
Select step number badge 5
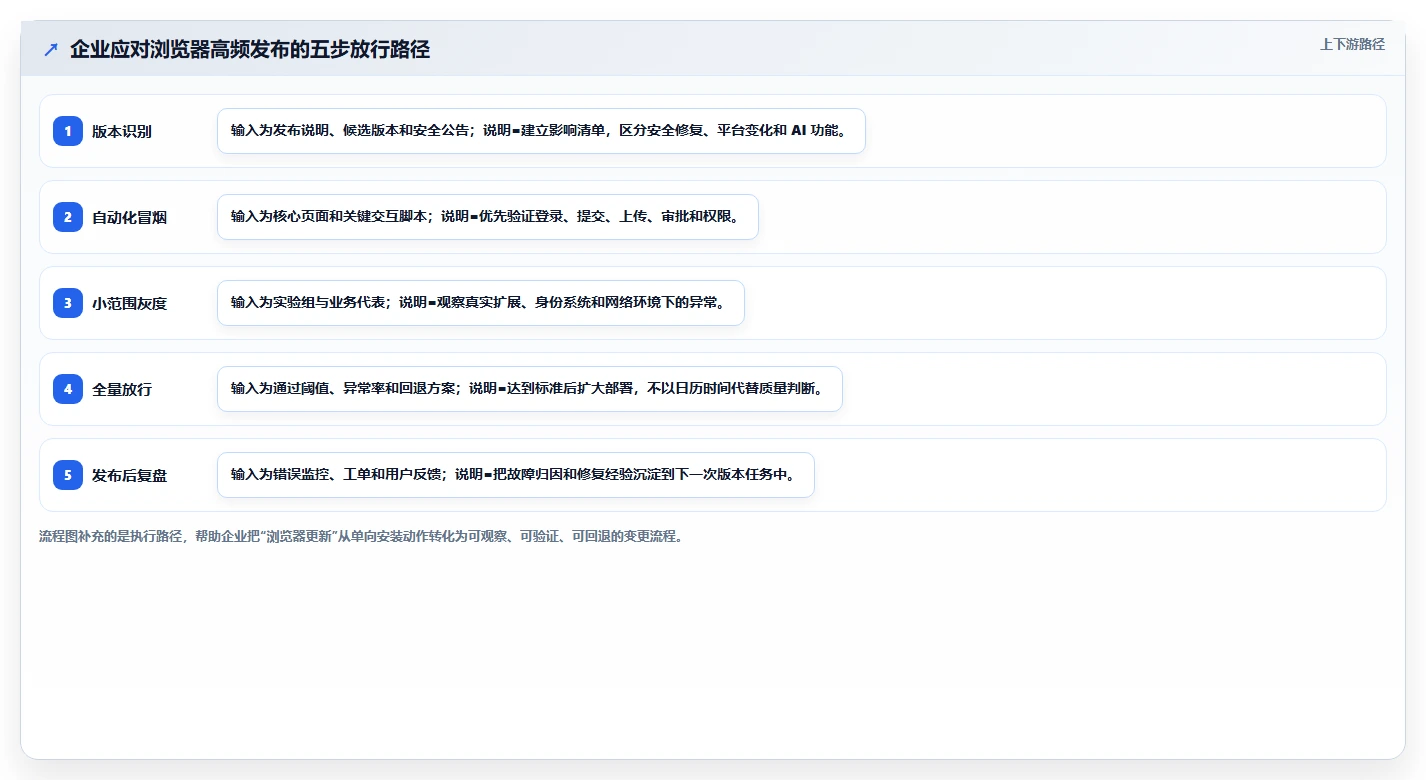68,475
